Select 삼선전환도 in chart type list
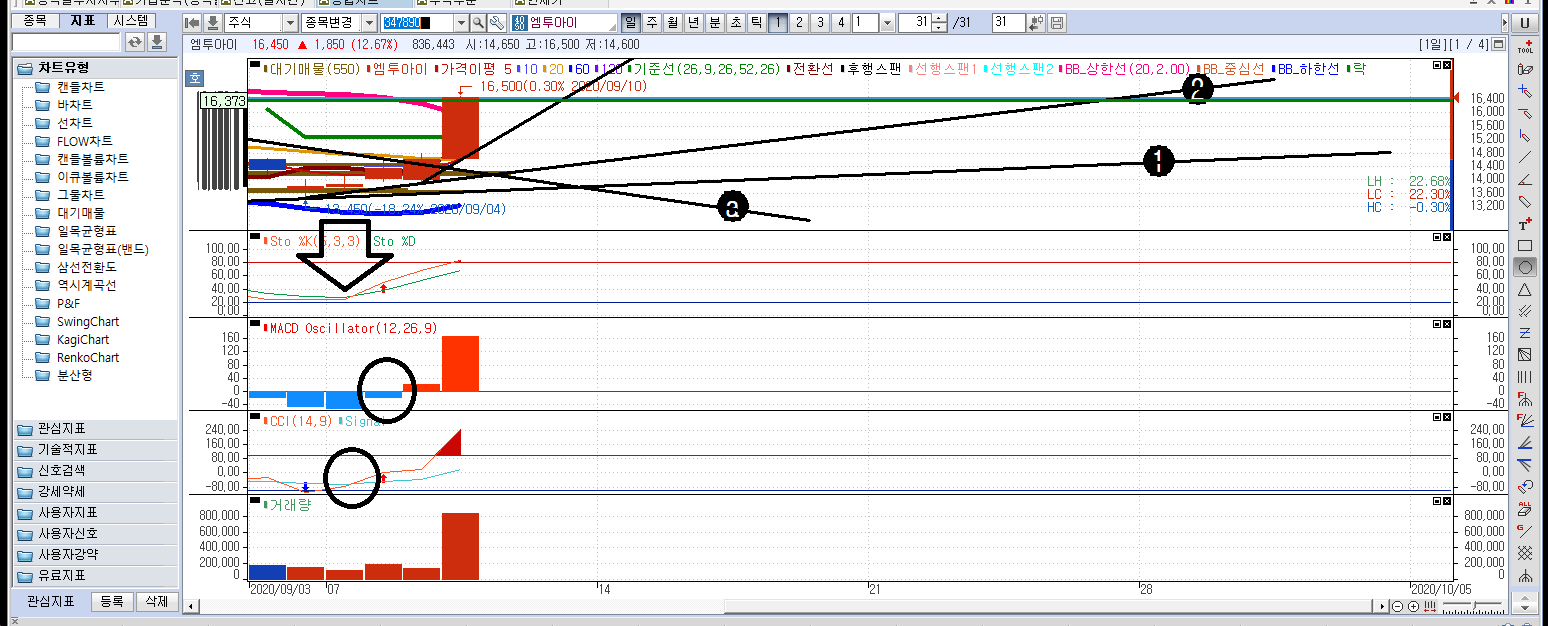The image size is (1548, 626). click(86, 267)
